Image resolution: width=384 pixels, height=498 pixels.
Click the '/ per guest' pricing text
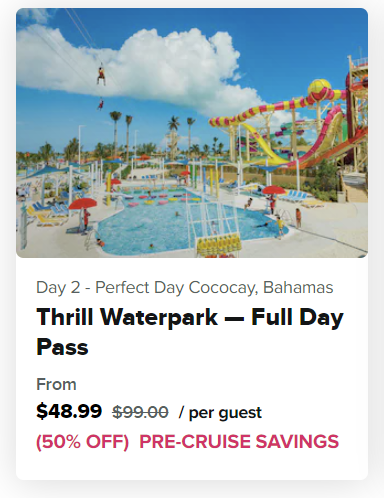coord(220,413)
